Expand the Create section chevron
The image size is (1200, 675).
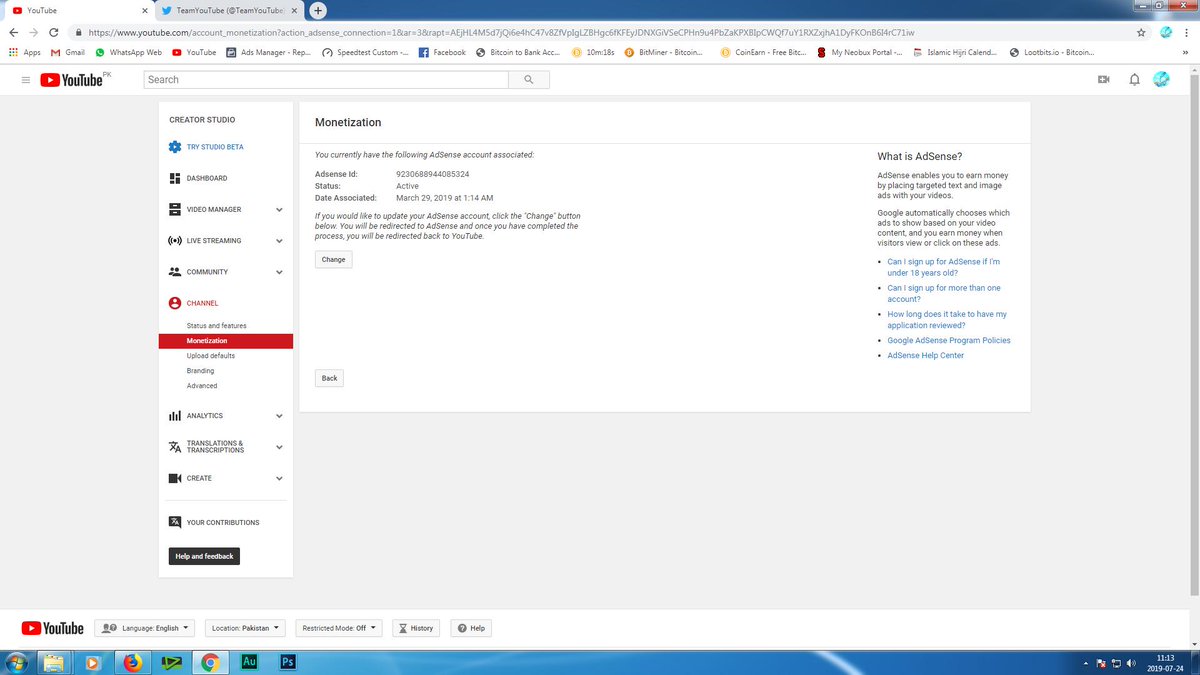[279, 478]
